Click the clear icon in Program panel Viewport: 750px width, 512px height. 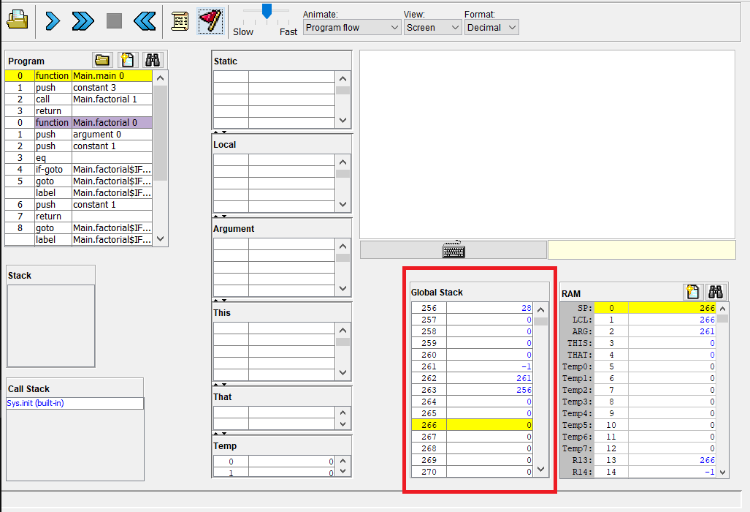(128, 60)
